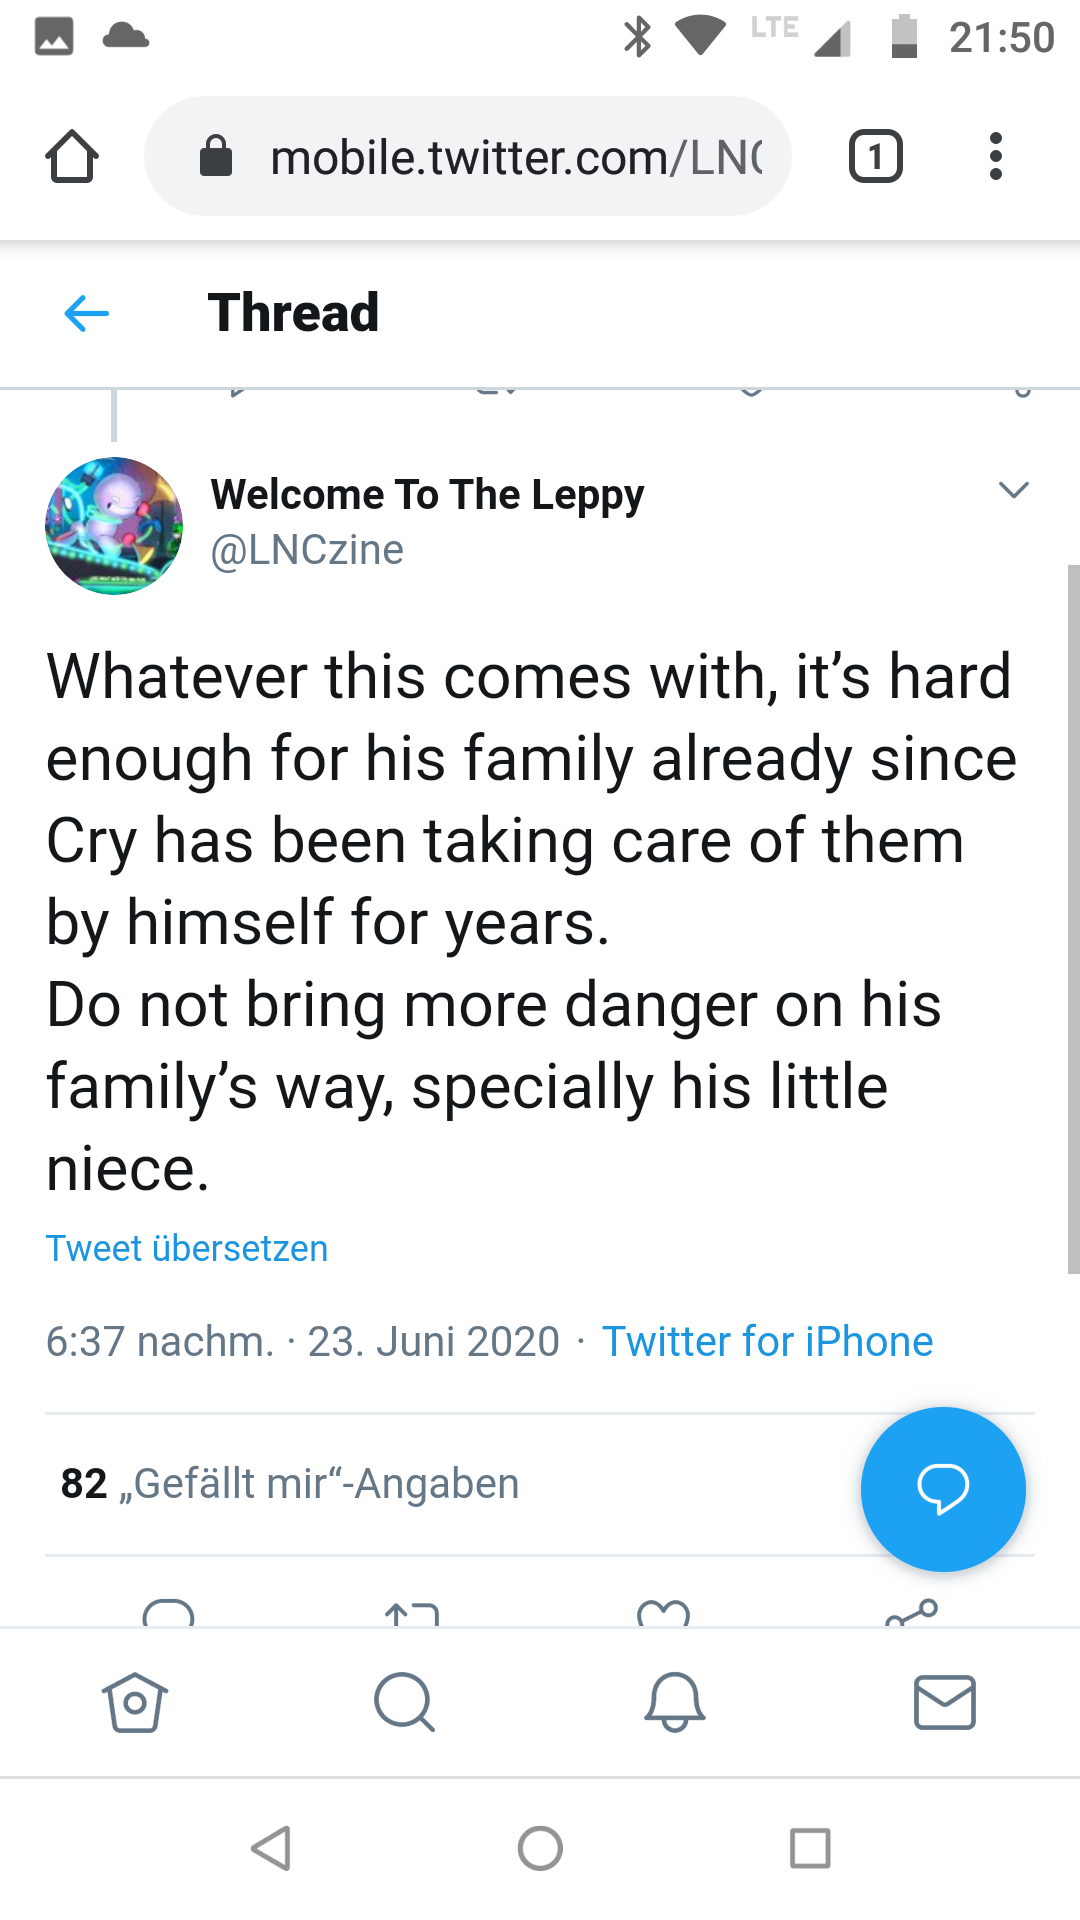Open Chrome home page icon
This screenshot has height=1920, width=1080.
(72, 156)
